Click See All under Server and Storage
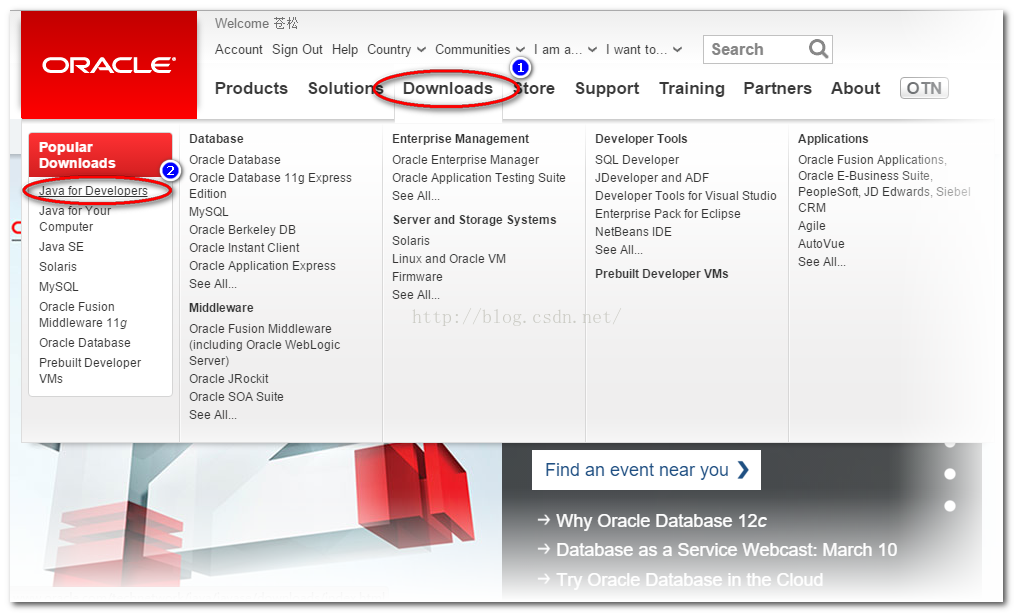Viewport: 1014px width, 613px height. (x=416, y=295)
